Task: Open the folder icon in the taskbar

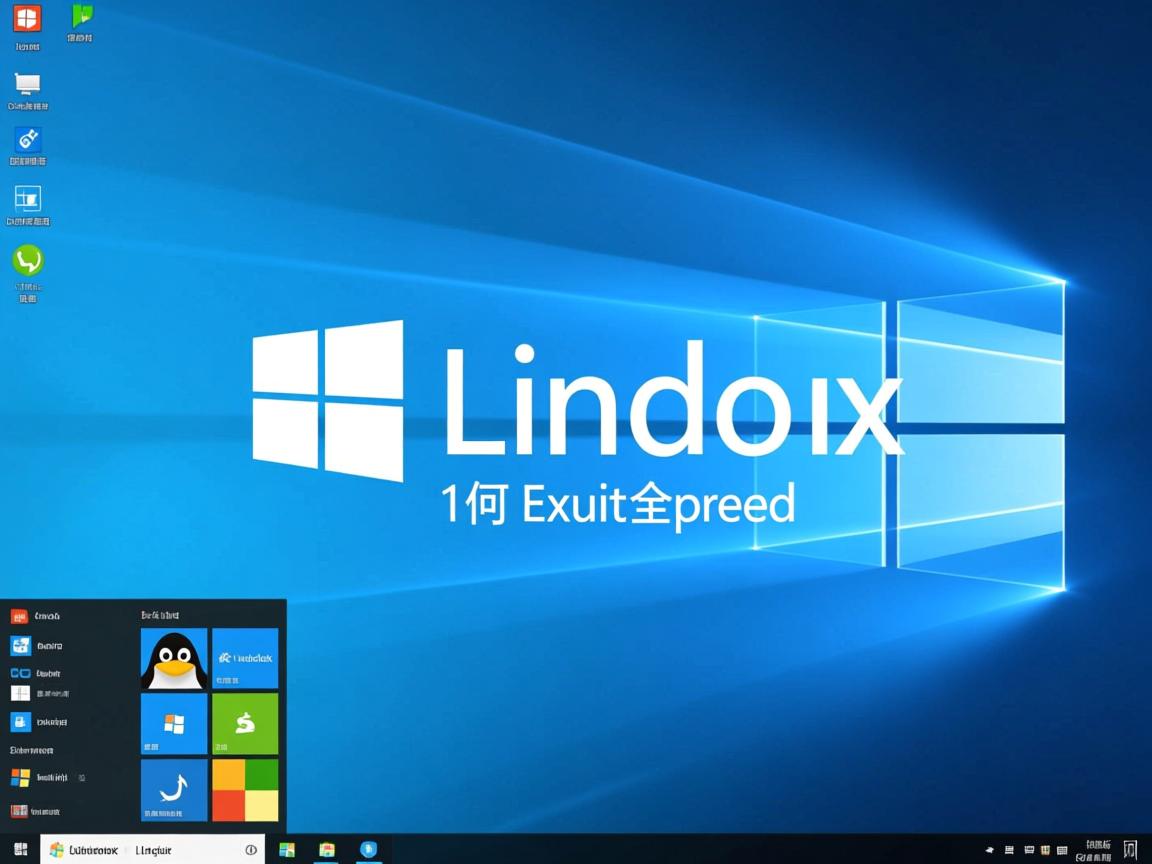Action: point(326,849)
